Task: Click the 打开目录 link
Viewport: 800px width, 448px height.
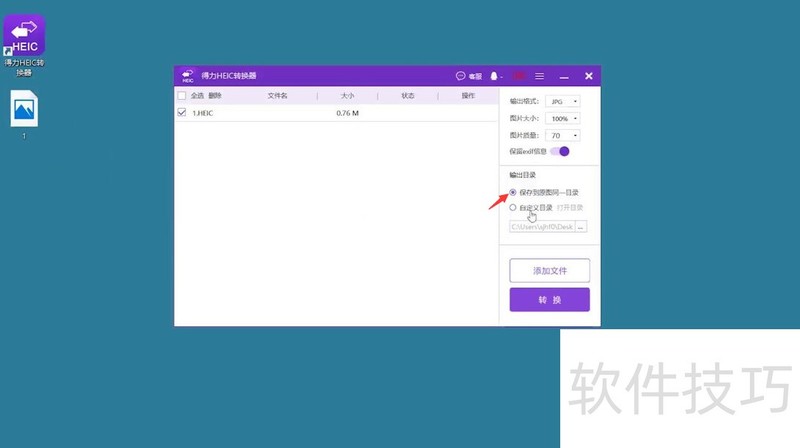Action: pos(570,208)
